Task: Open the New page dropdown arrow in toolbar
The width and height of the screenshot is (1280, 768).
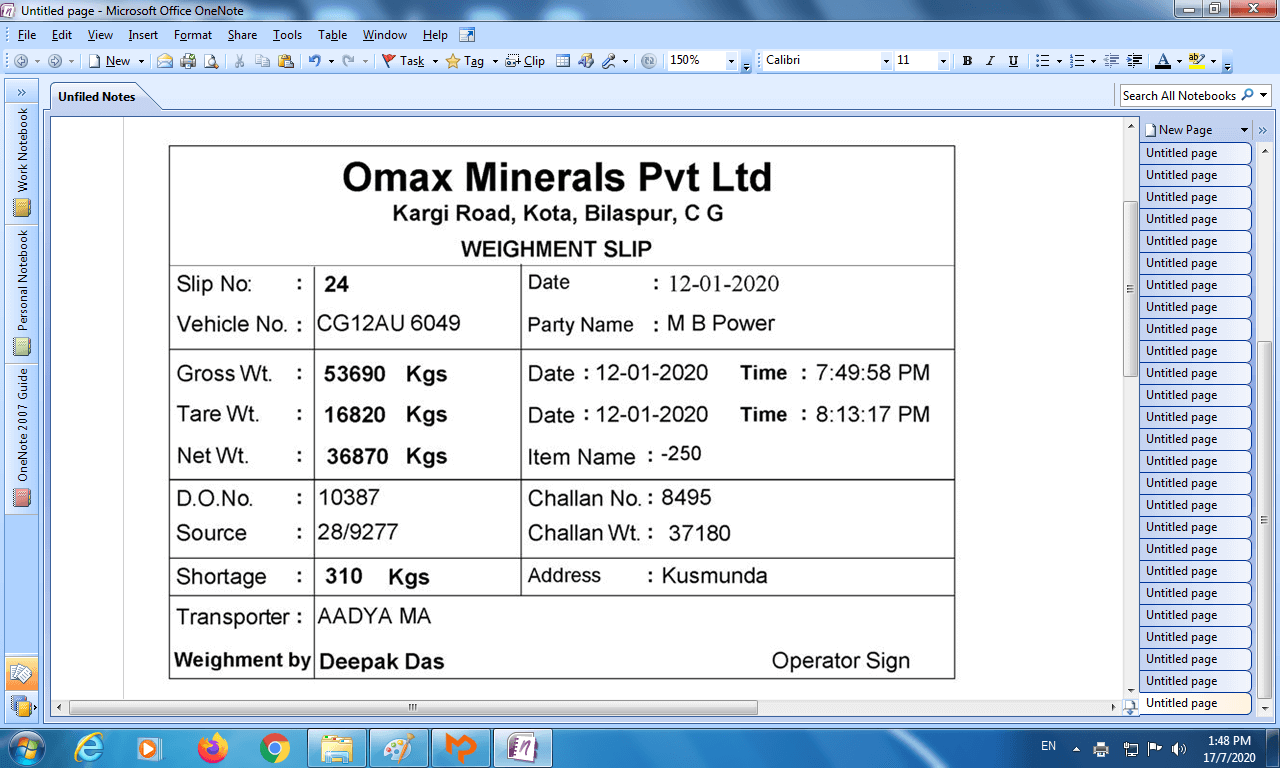Action: pos(141,61)
